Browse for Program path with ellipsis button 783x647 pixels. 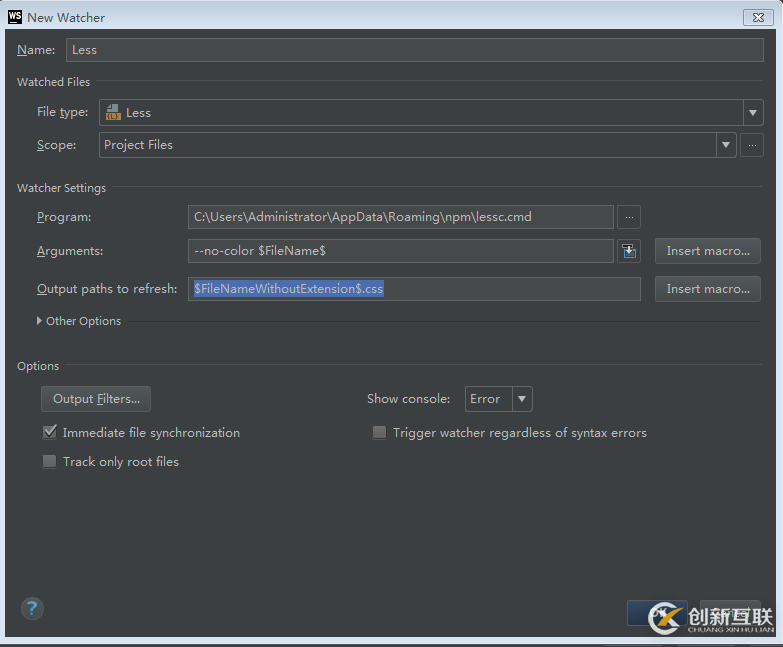tap(629, 217)
